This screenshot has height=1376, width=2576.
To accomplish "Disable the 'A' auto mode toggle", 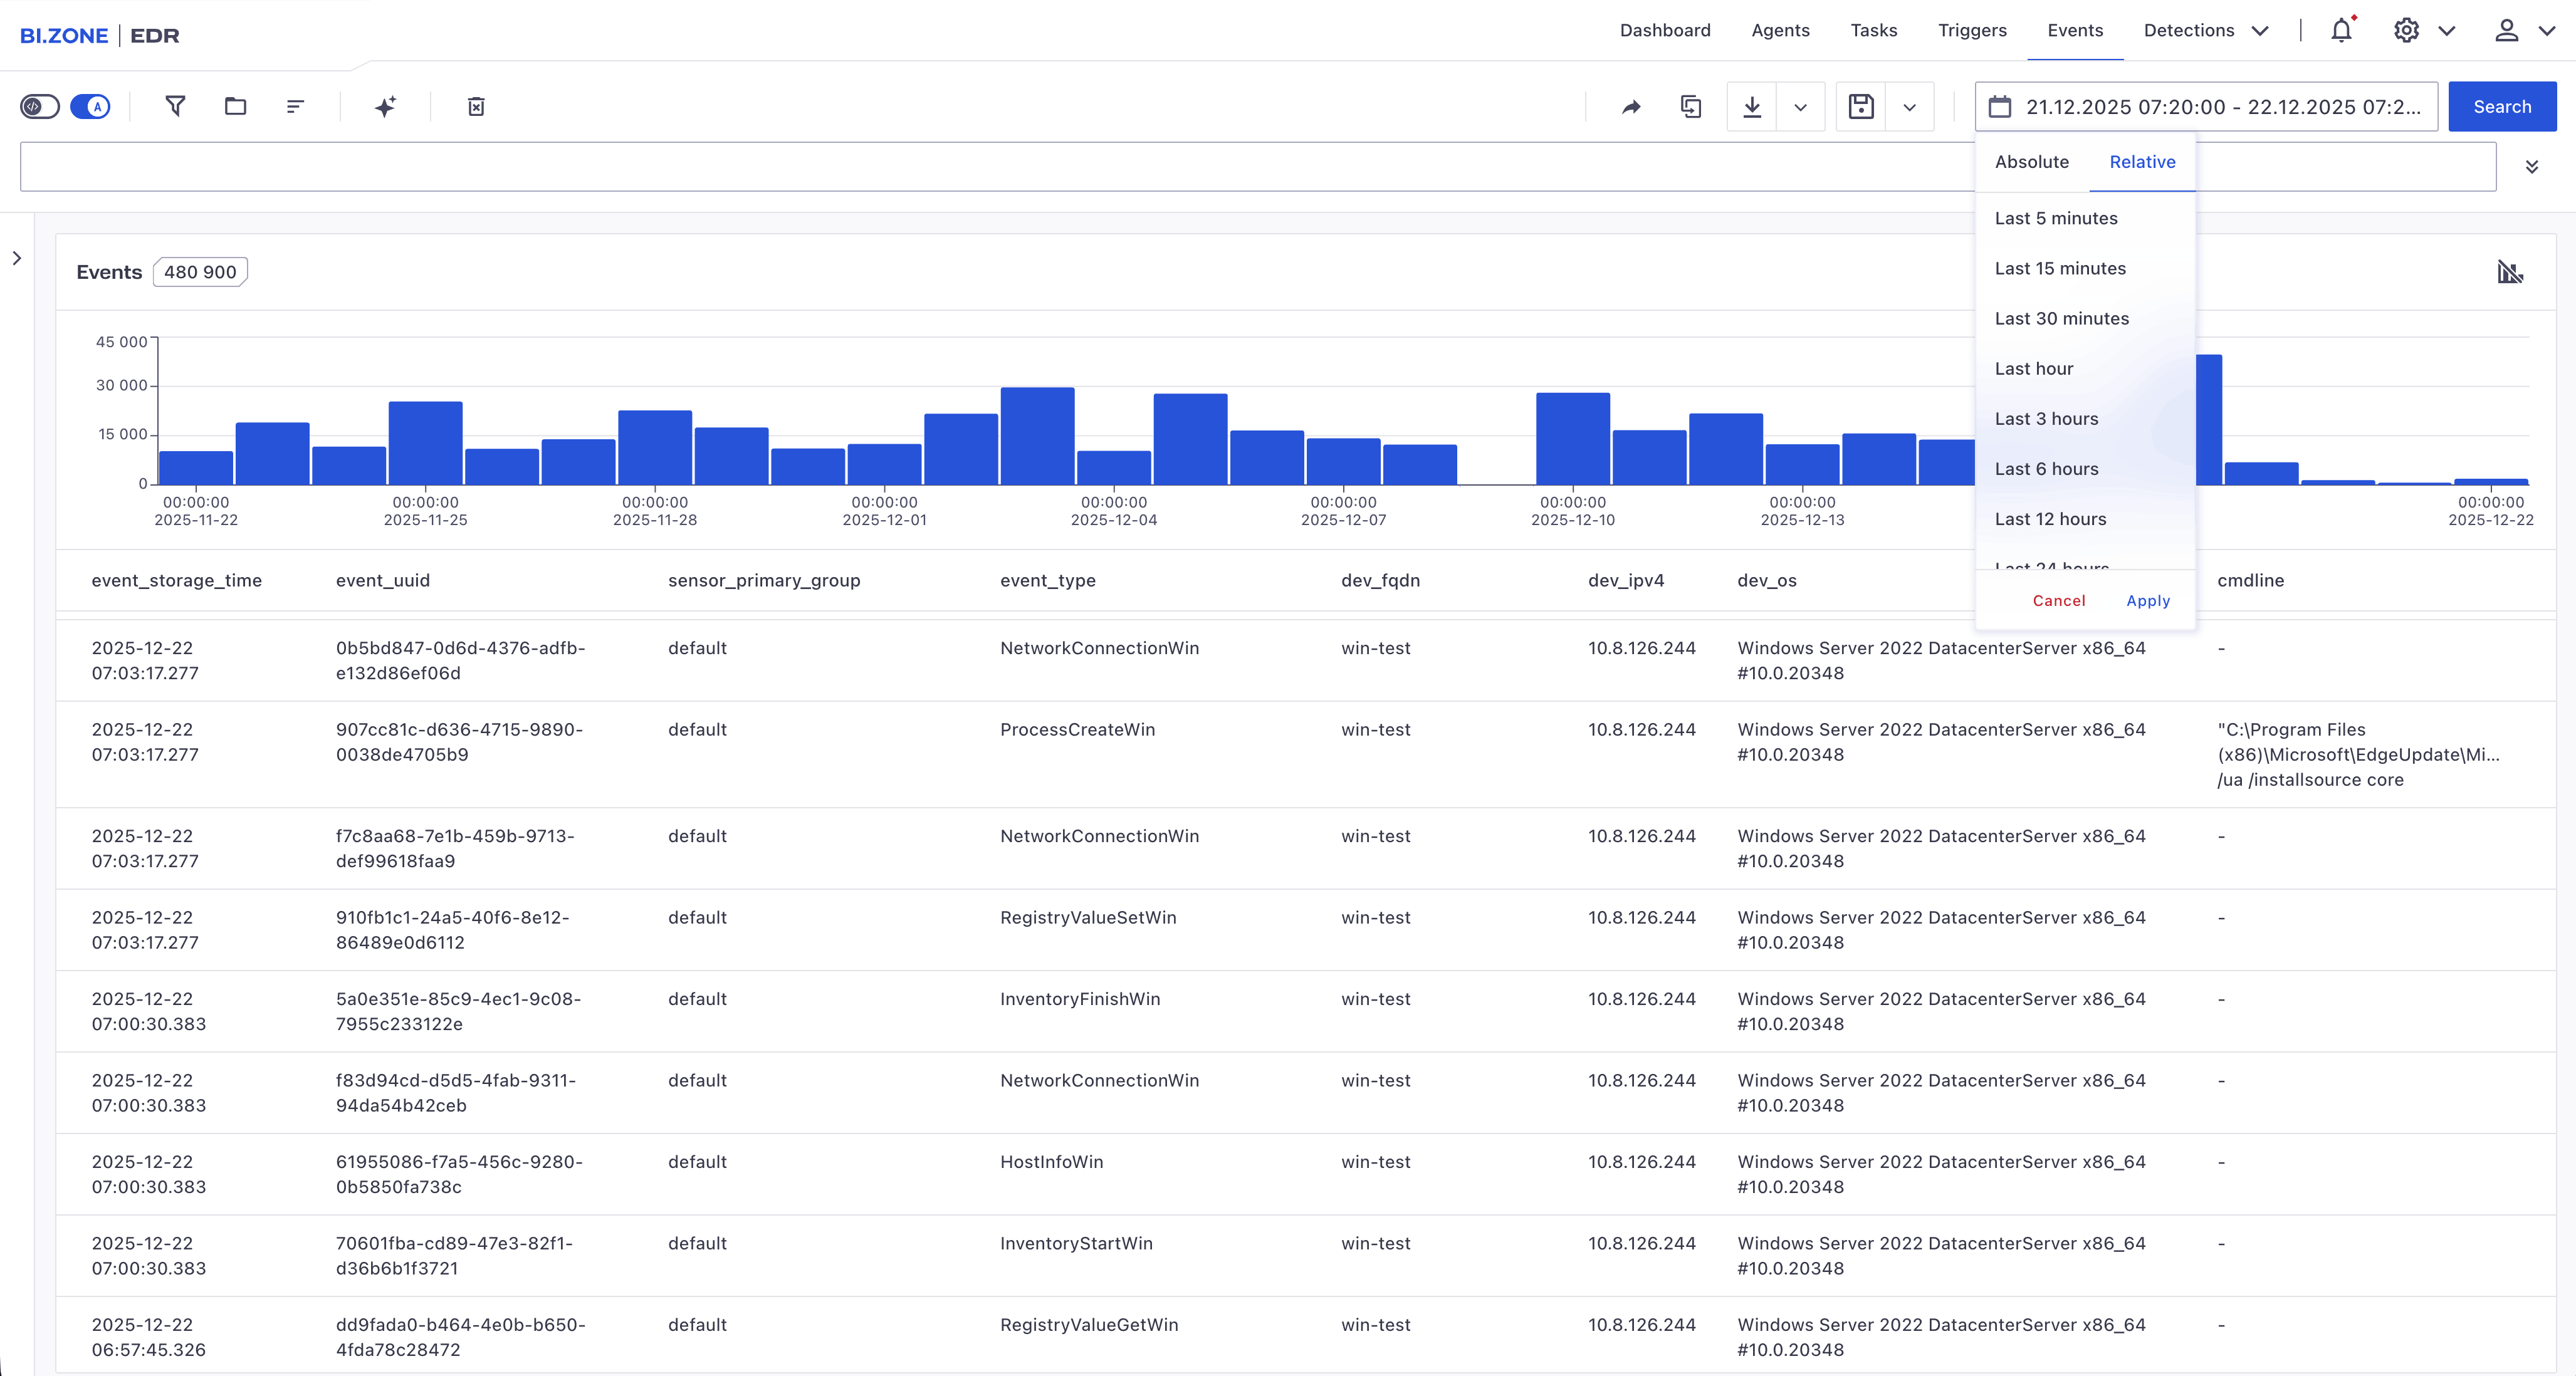I will pyautogui.click(x=90, y=106).
